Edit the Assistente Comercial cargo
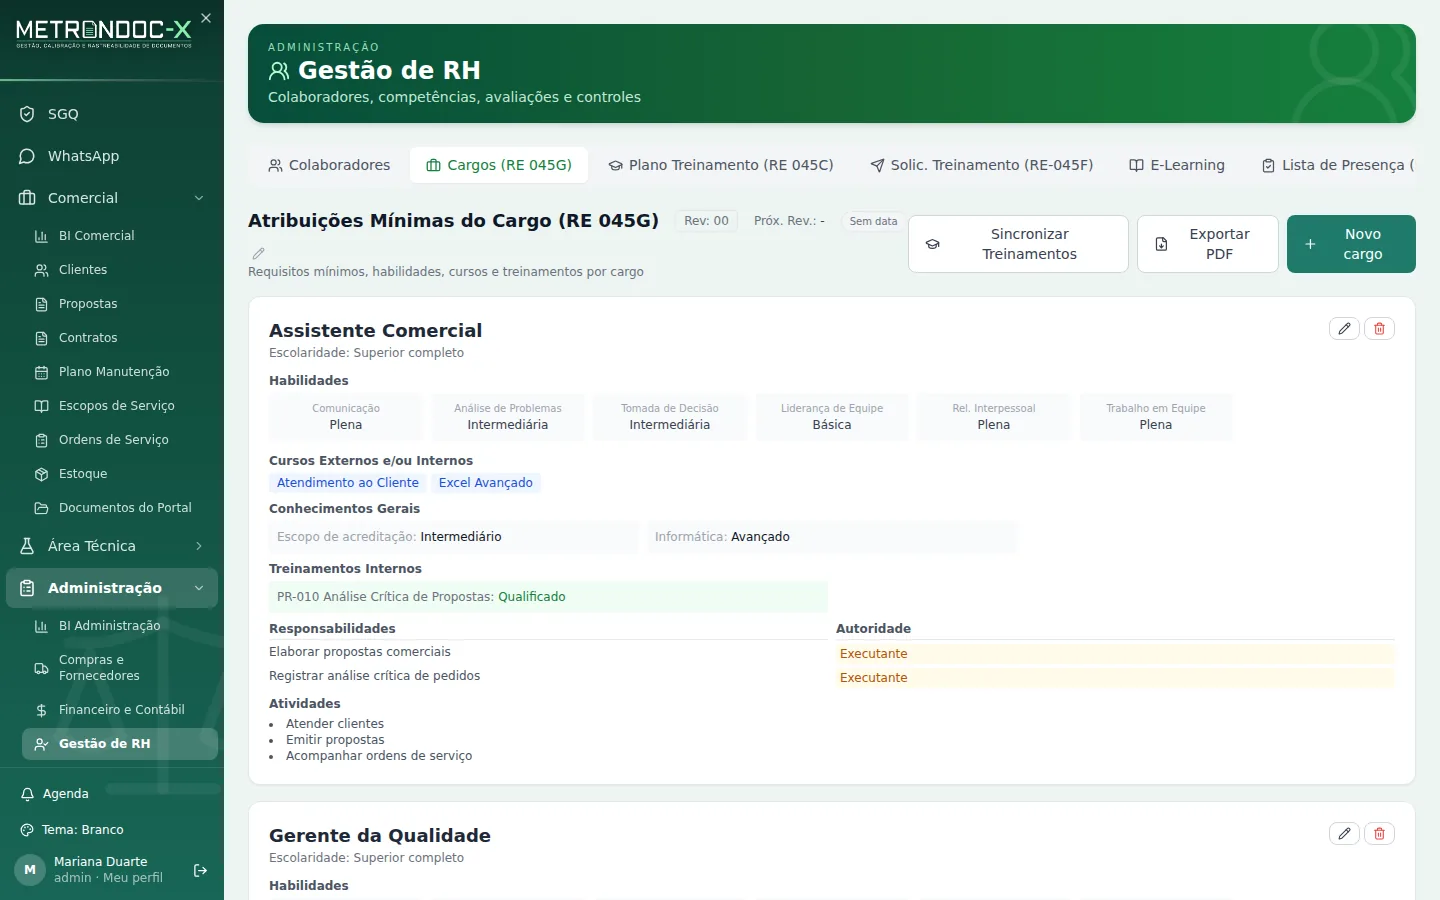Screen dimensions: 1440x900 pyautogui.click(x=1344, y=329)
